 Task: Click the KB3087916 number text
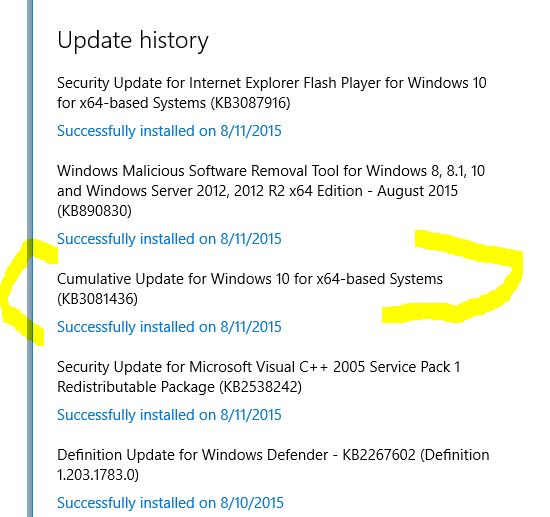tap(251, 103)
